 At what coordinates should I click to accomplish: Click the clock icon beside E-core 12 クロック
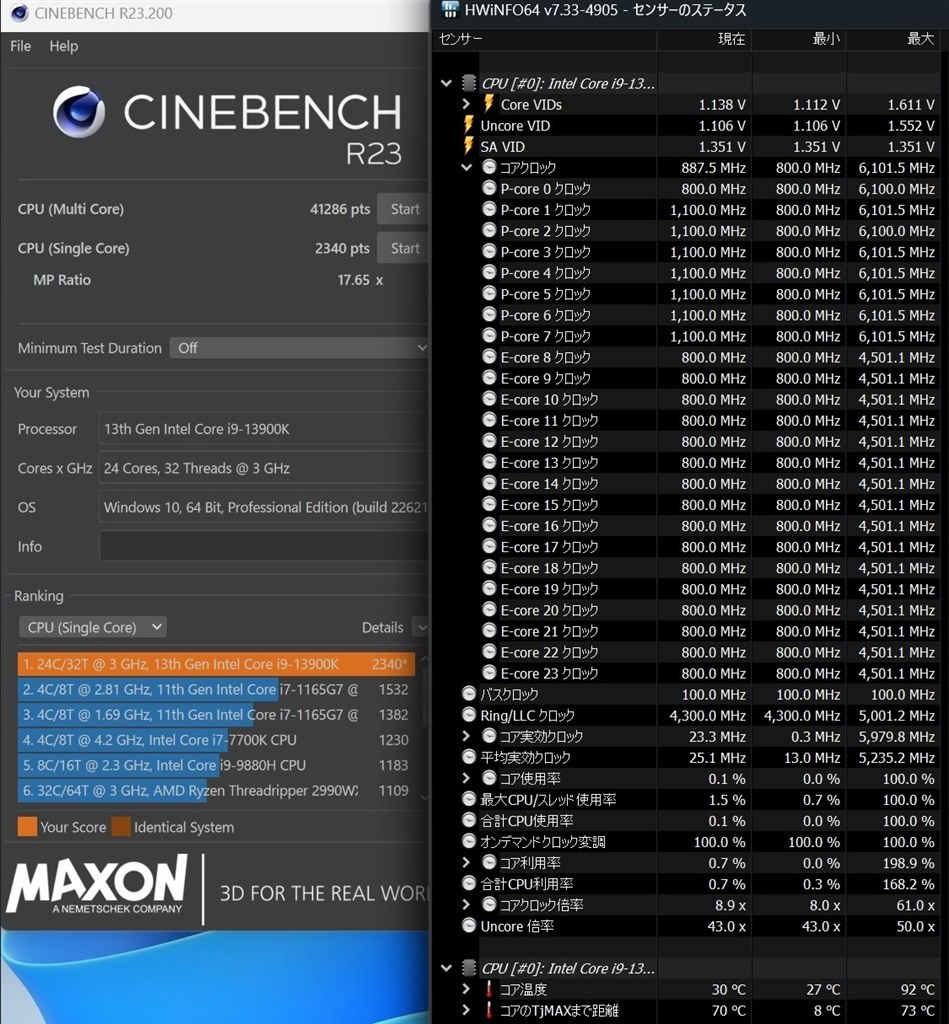[489, 441]
